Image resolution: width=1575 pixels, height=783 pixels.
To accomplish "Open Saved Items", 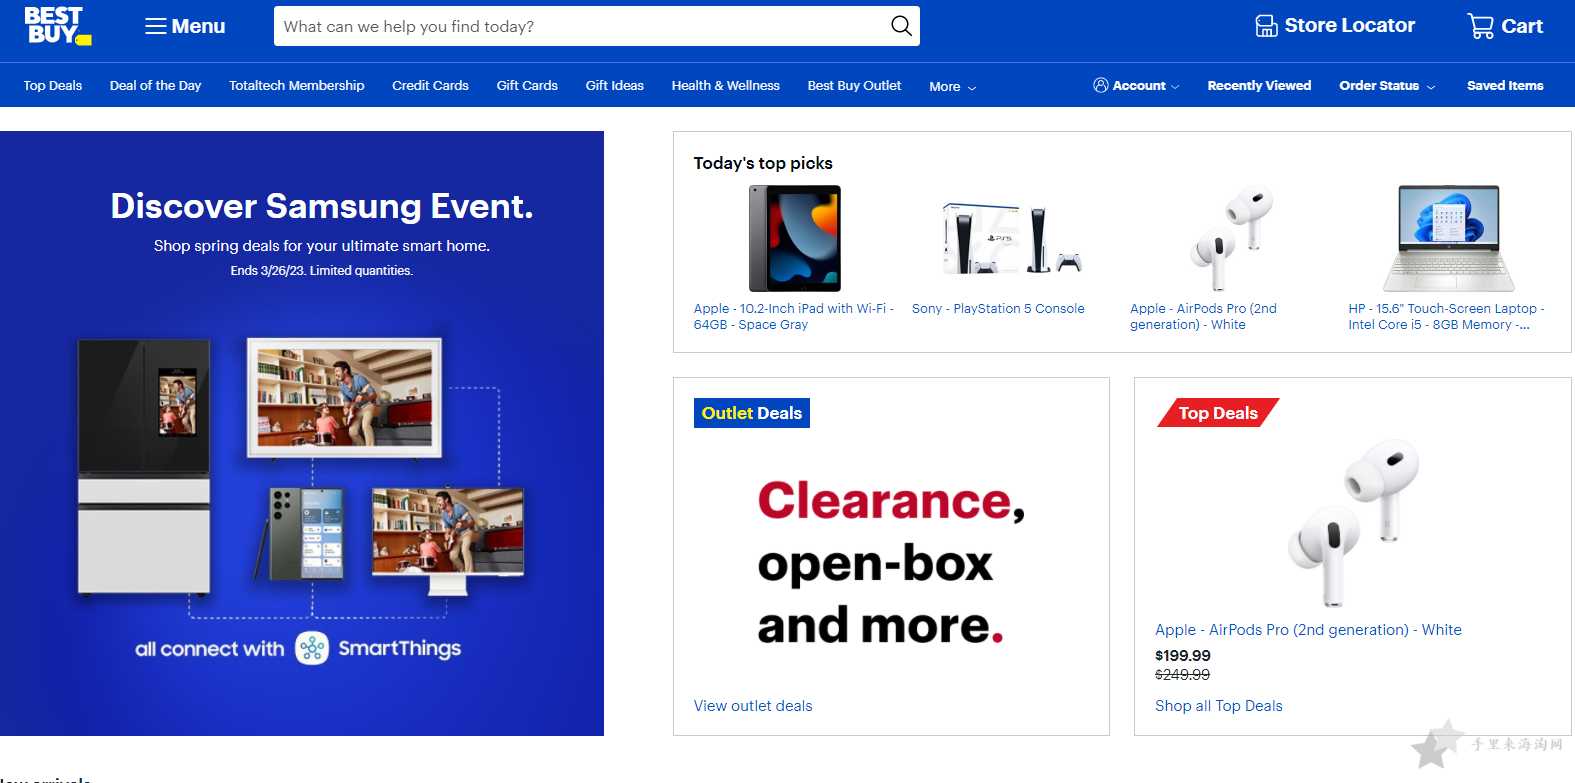I will pyautogui.click(x=1505, y=86).
